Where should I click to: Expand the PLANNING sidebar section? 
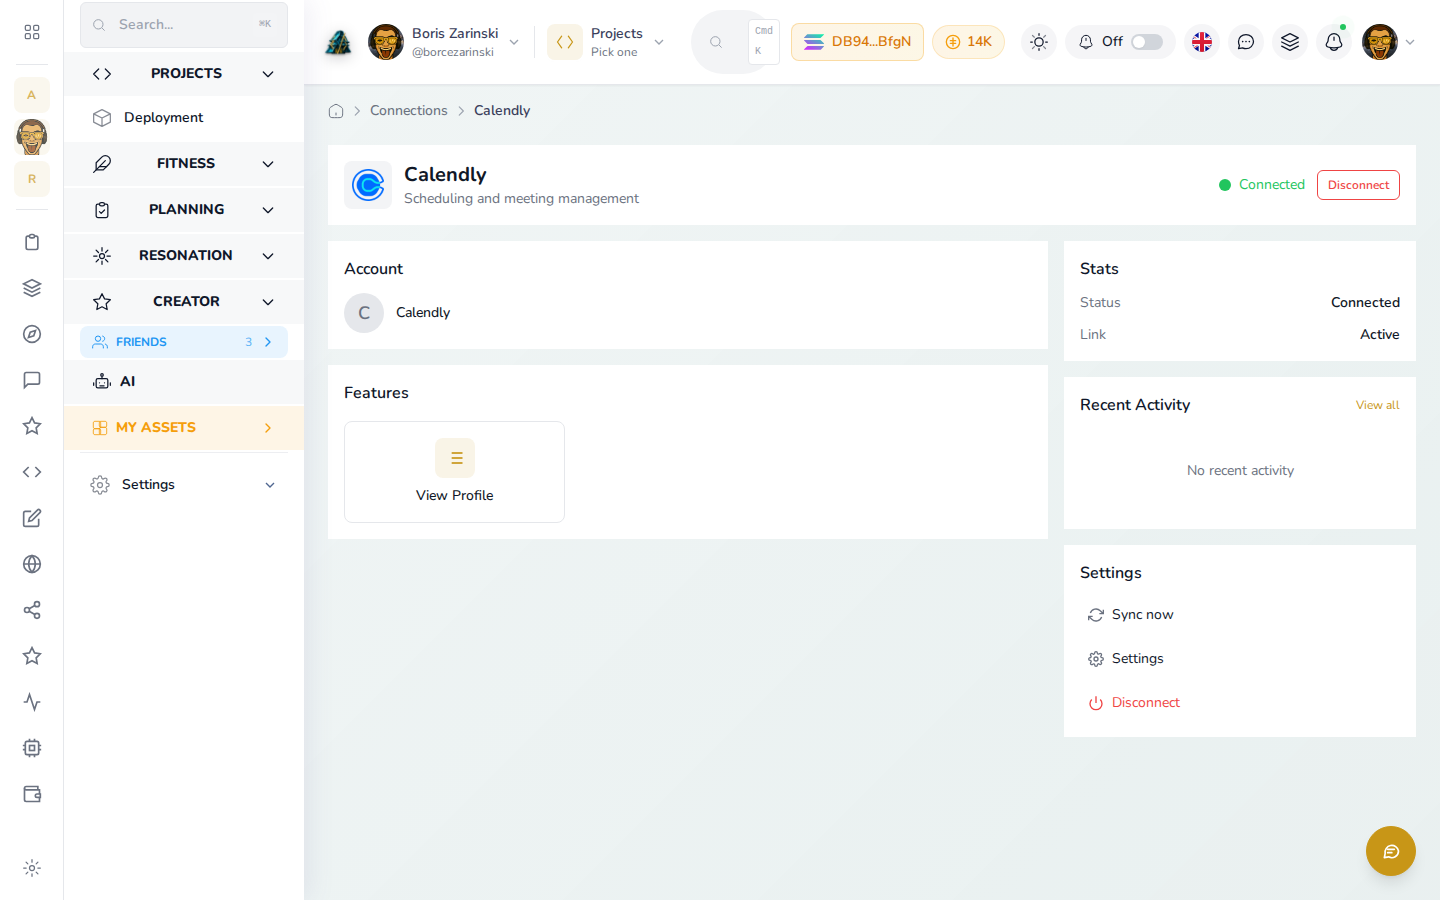point(184,209)
